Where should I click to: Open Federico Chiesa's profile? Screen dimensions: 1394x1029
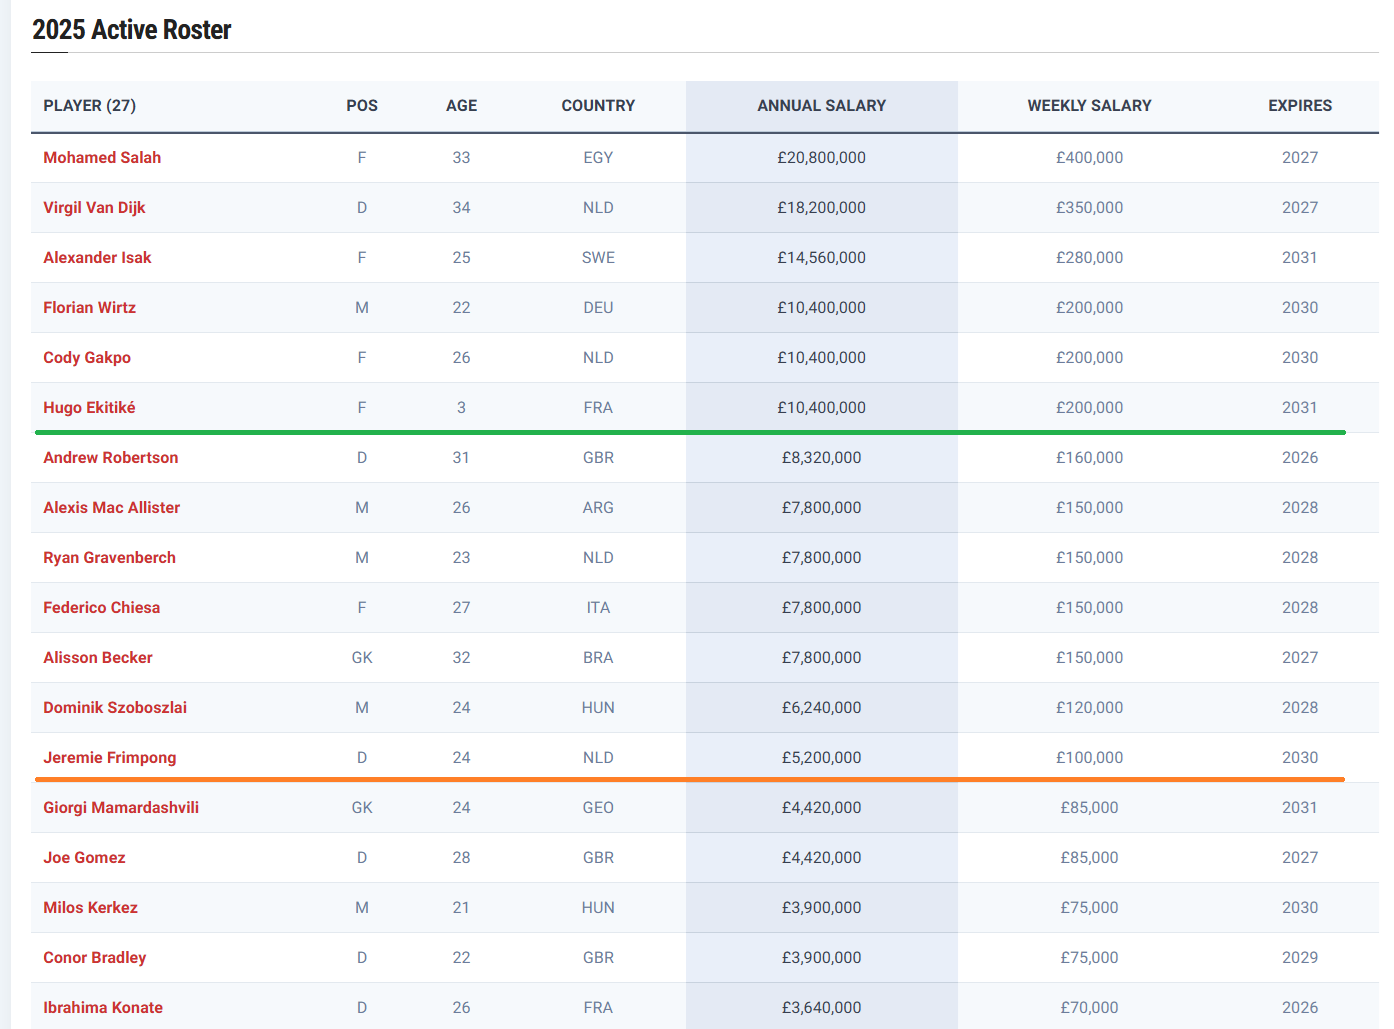click(x=101, y=608)
